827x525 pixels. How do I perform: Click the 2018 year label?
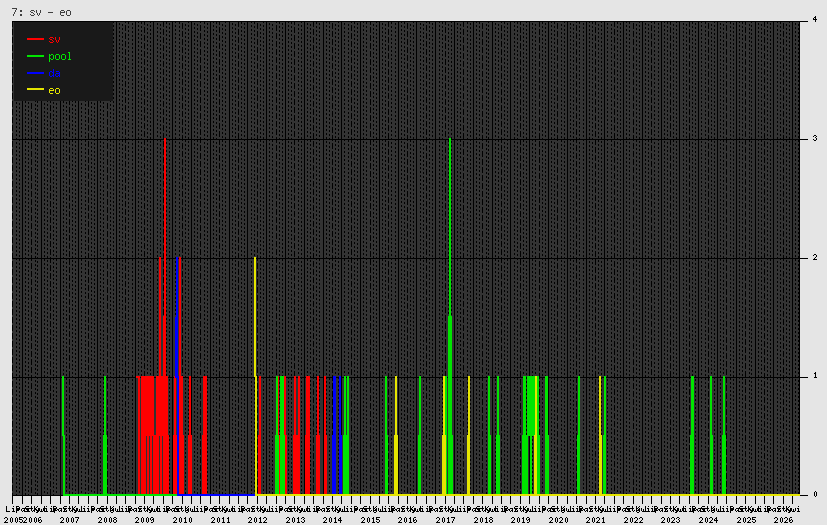pos(484,520)
